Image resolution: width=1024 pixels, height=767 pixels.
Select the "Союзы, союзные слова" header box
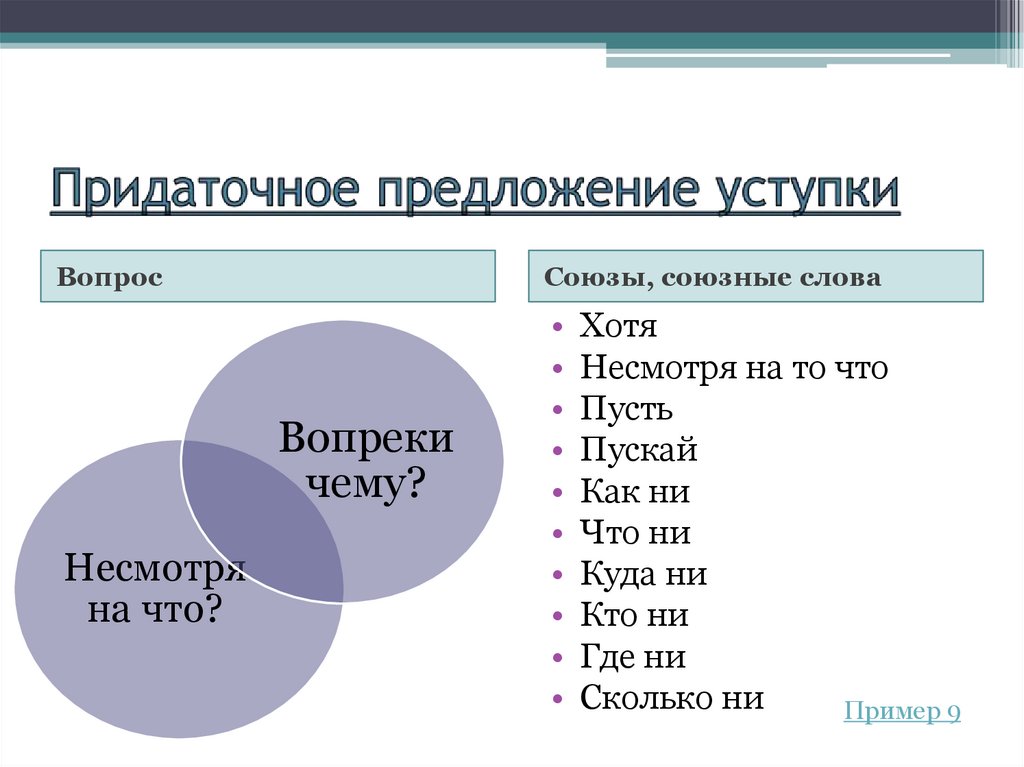[x=755, y=276]
